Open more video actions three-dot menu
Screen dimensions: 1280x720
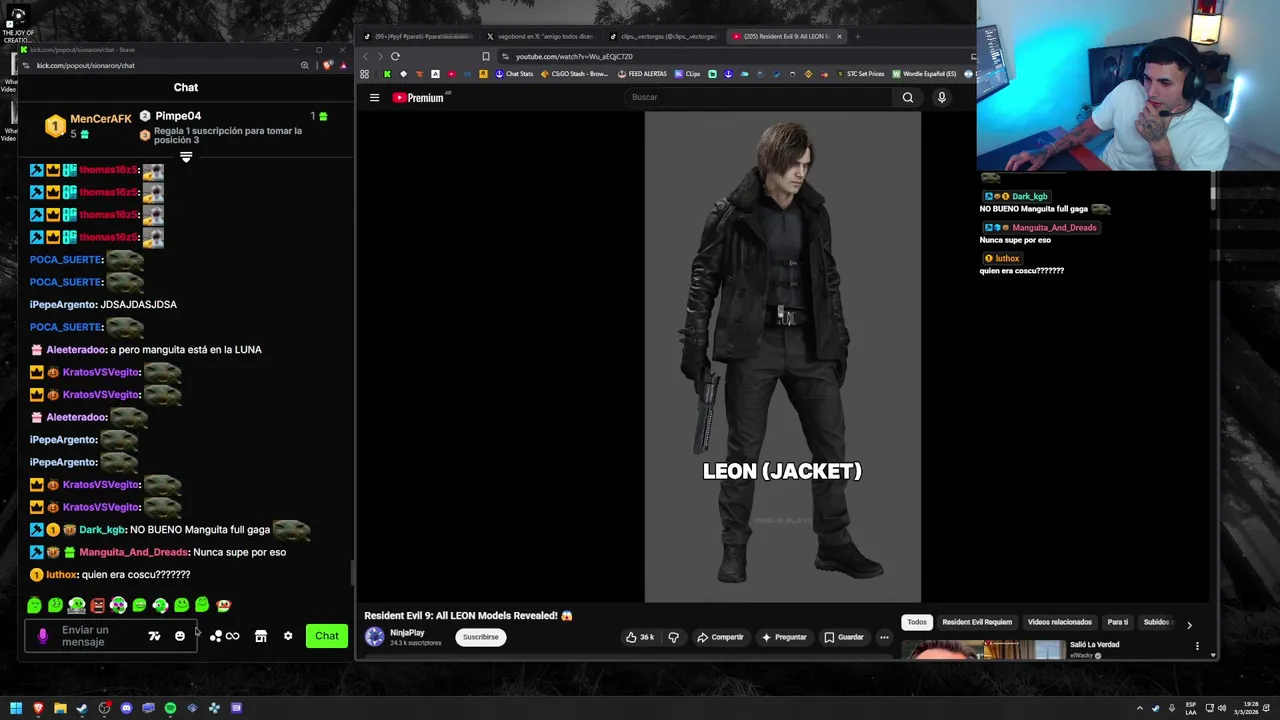click(884, 637)
